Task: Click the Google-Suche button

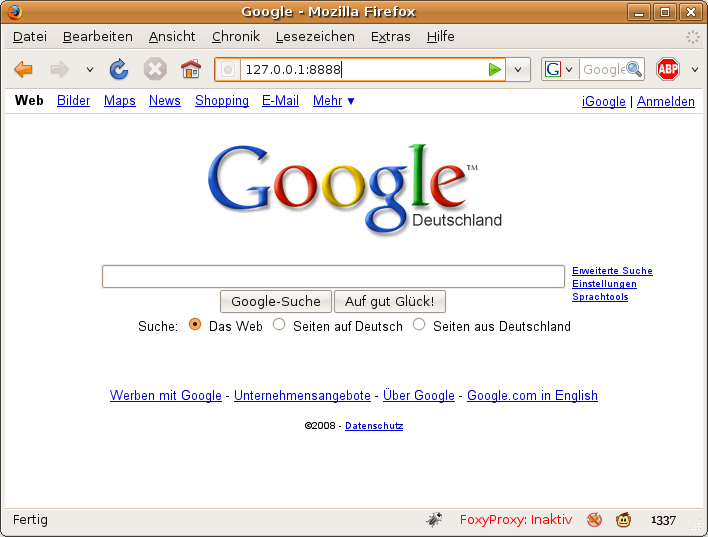Action: pyautogui.click(x=276, y=301)
